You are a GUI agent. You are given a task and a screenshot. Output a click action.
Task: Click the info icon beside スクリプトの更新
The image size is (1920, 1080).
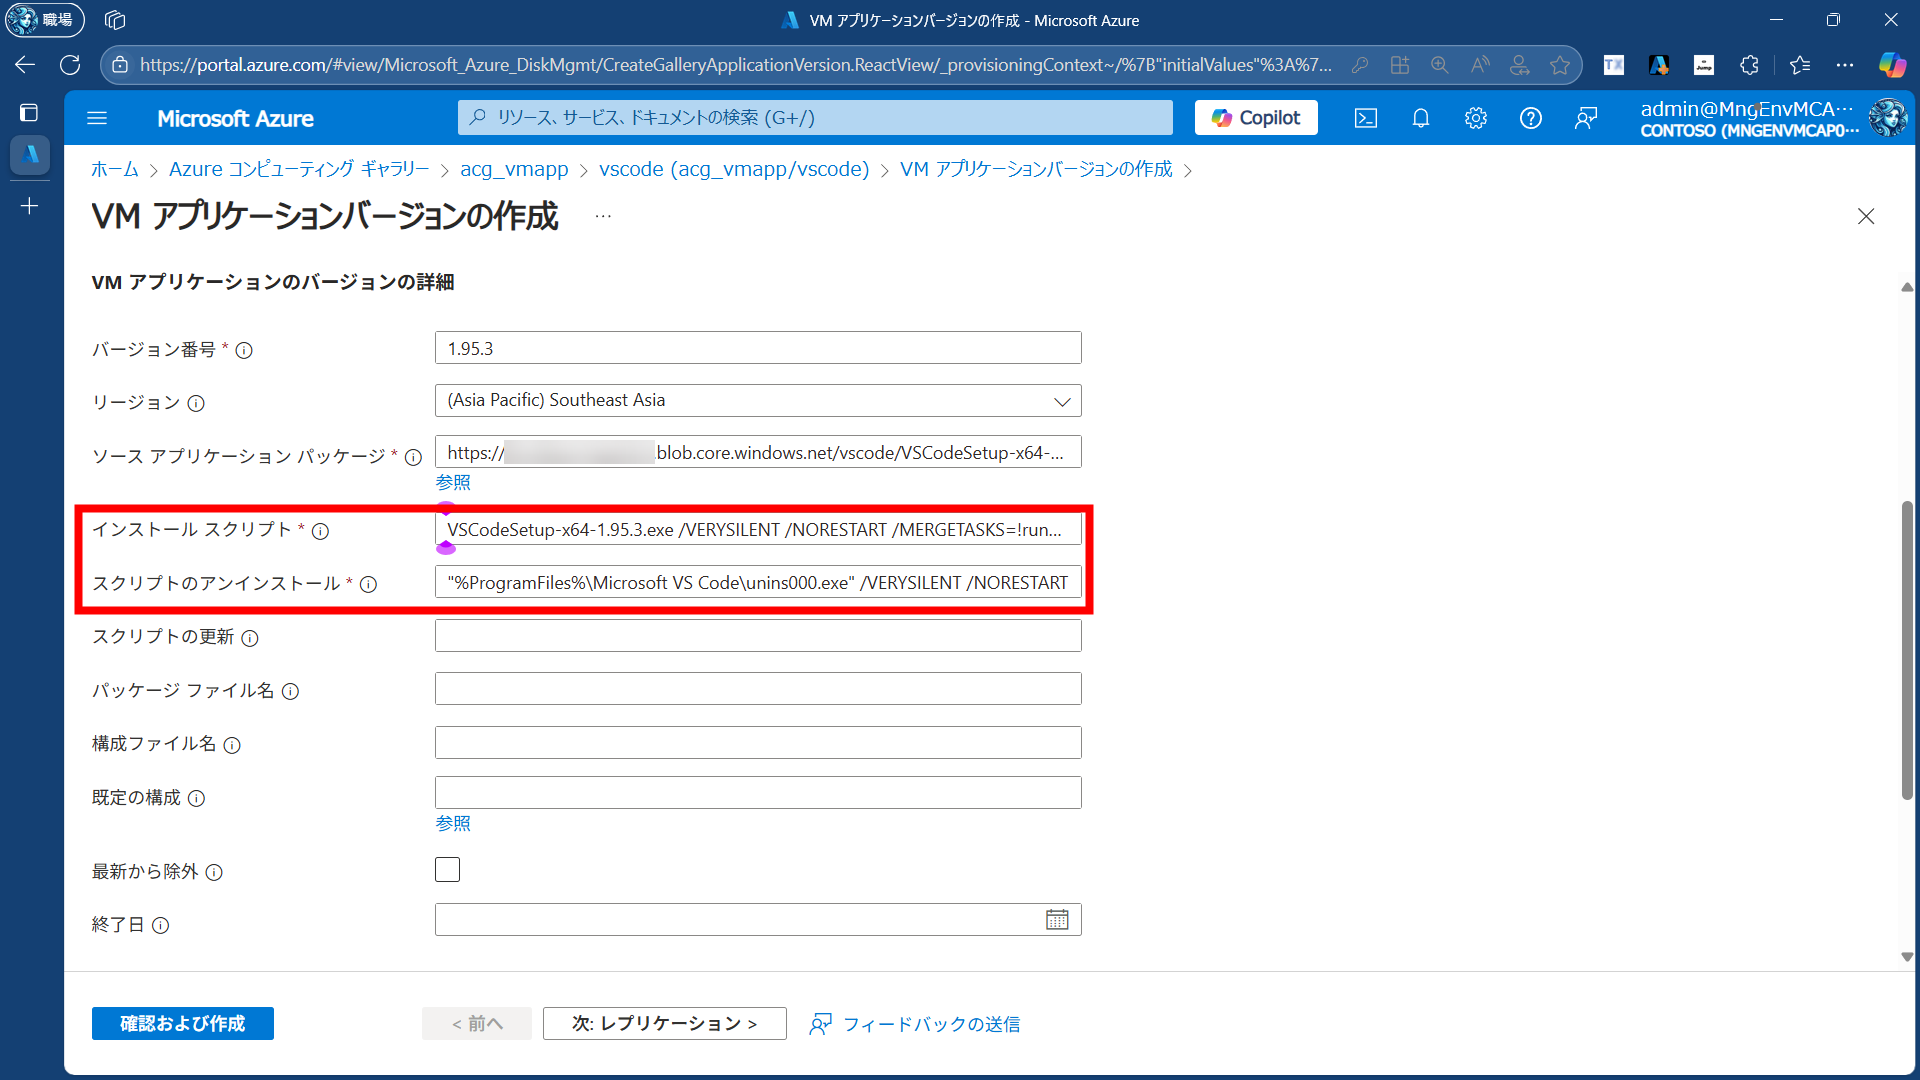tap(250, 638)
